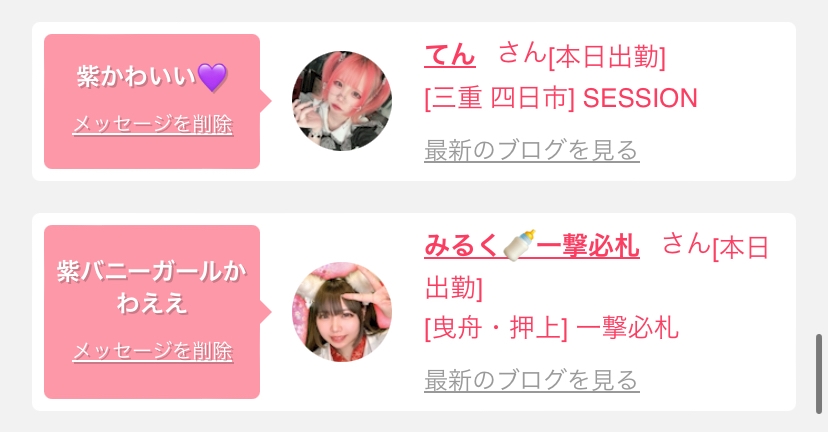View latest blog for みるく
828x432 pixels.
click(x=532, y=380)
